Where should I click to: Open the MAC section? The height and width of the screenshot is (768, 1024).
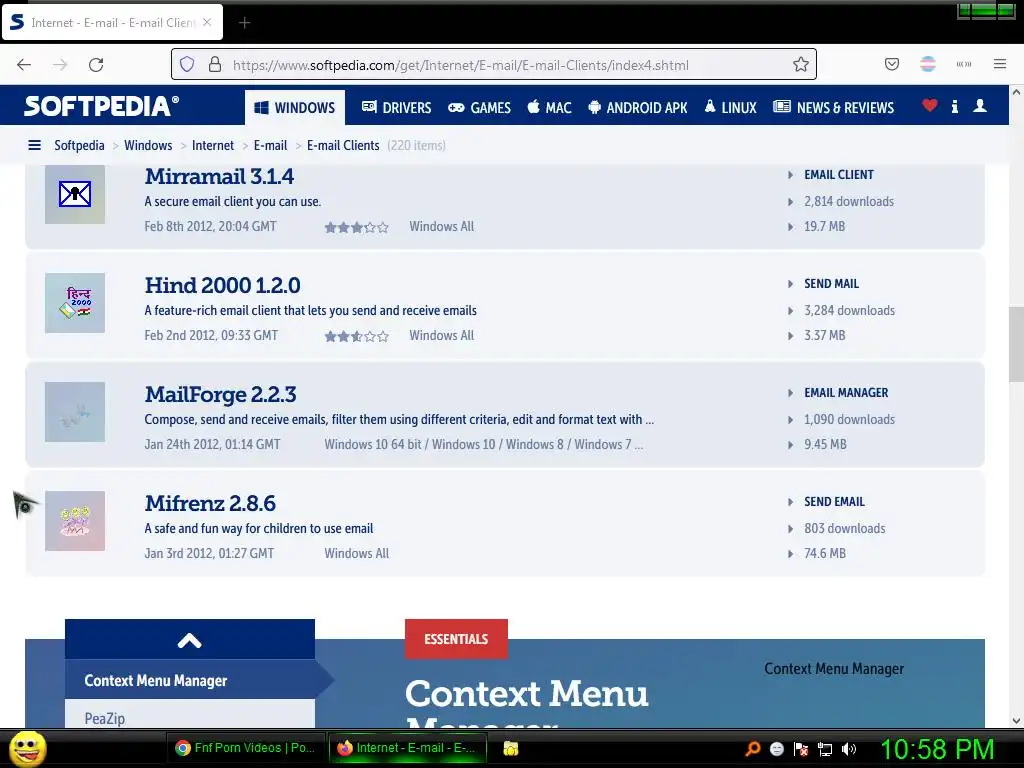point(549,107)
